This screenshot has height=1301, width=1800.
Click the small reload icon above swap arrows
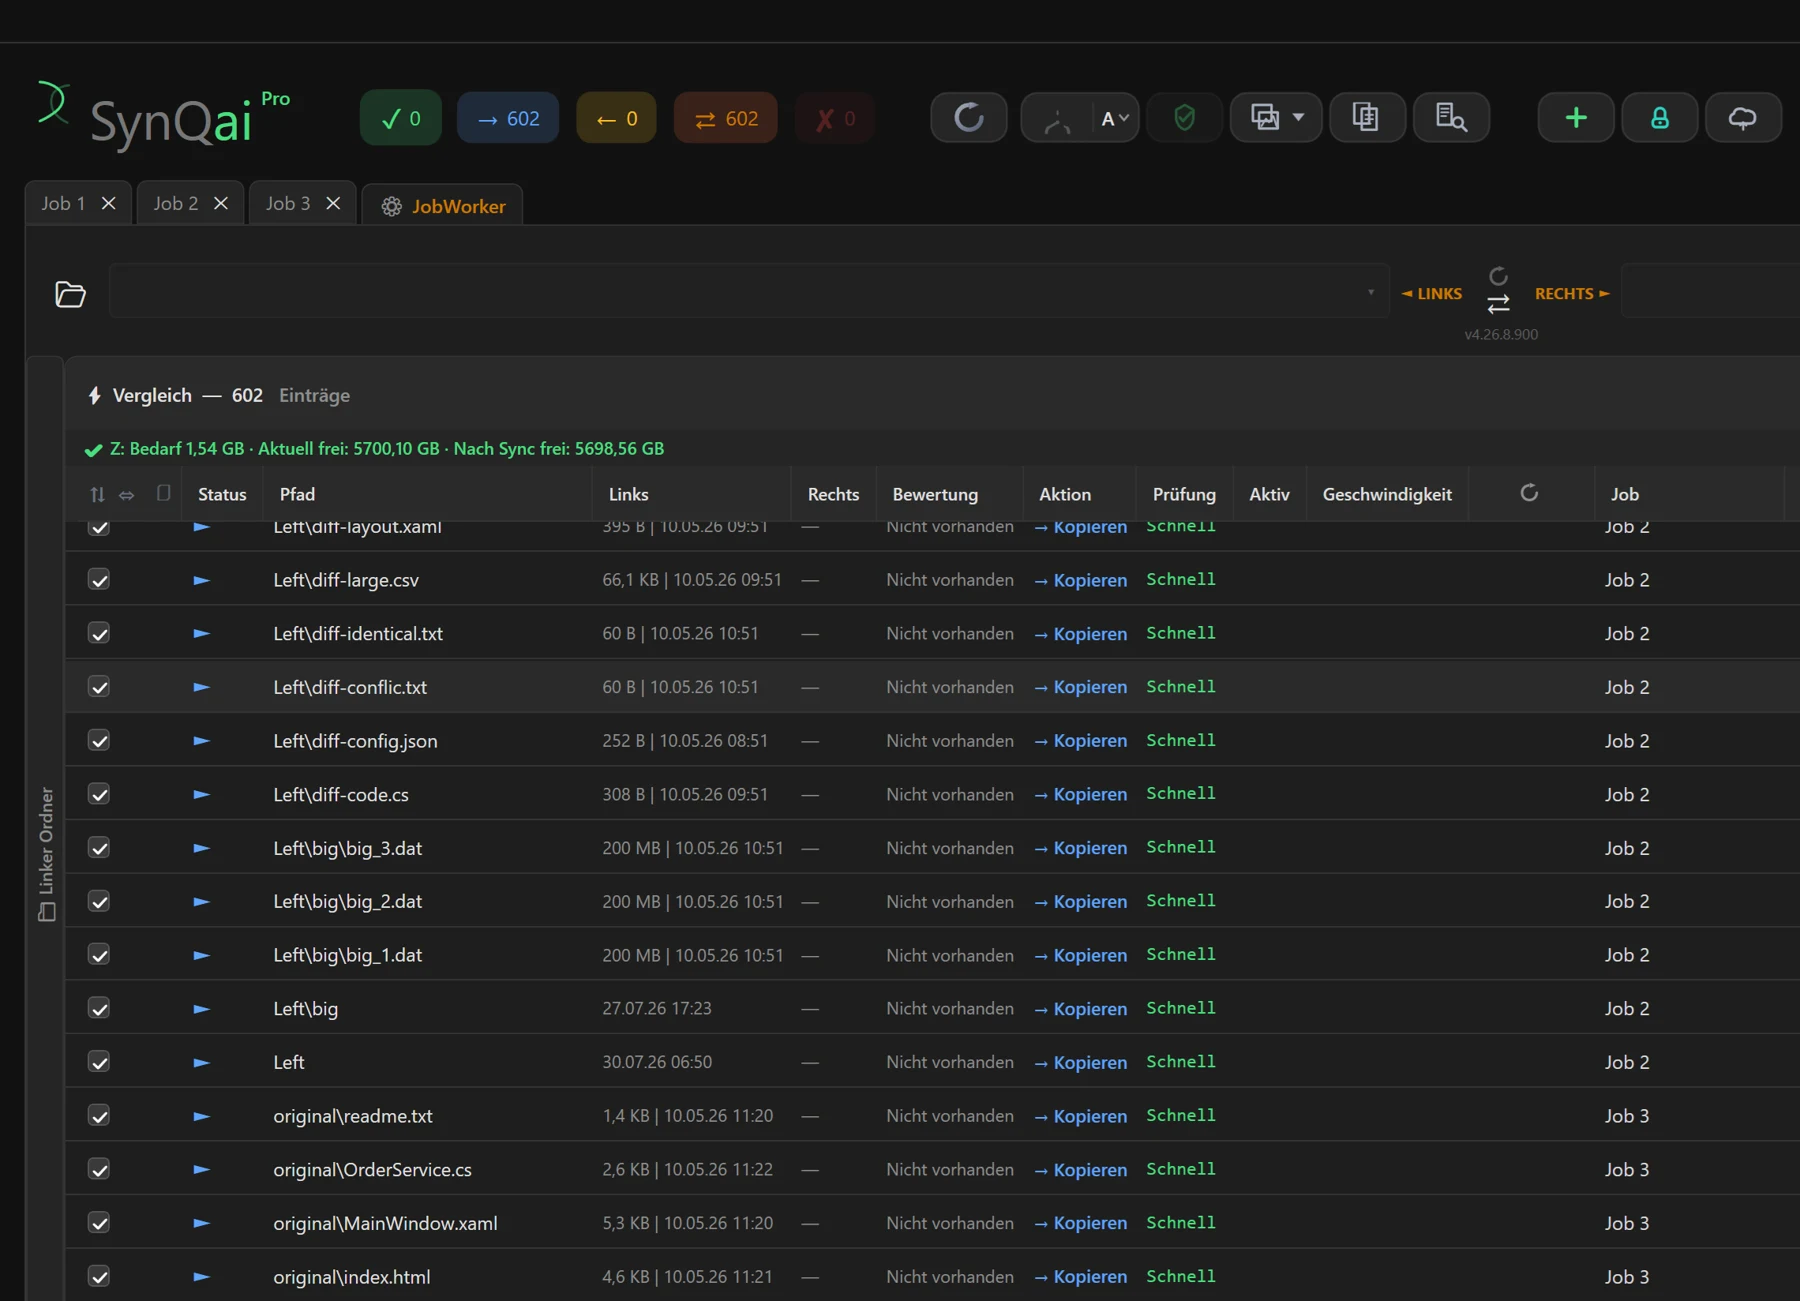(x=1498, y=276)
